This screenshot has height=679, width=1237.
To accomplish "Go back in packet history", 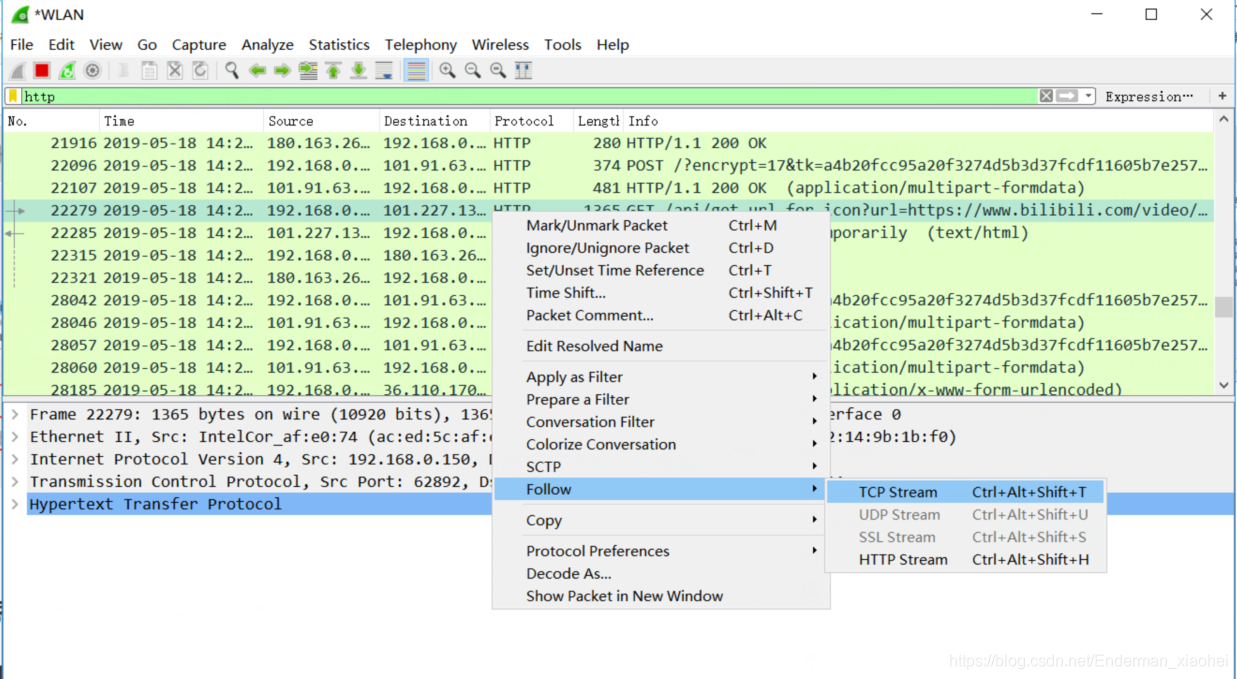I will (x=257, y=71).
